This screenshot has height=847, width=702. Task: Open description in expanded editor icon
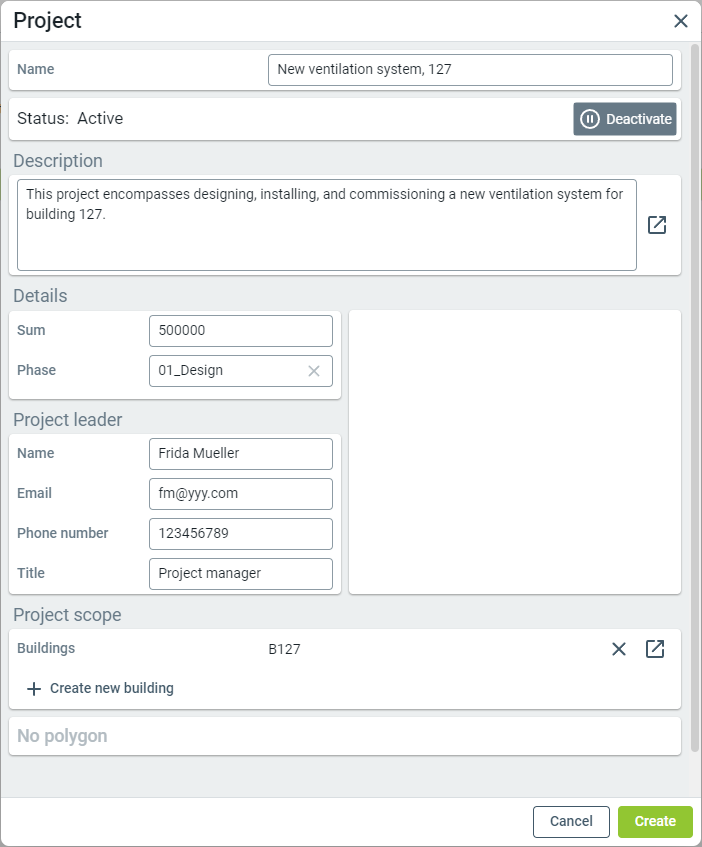(656, 225)
